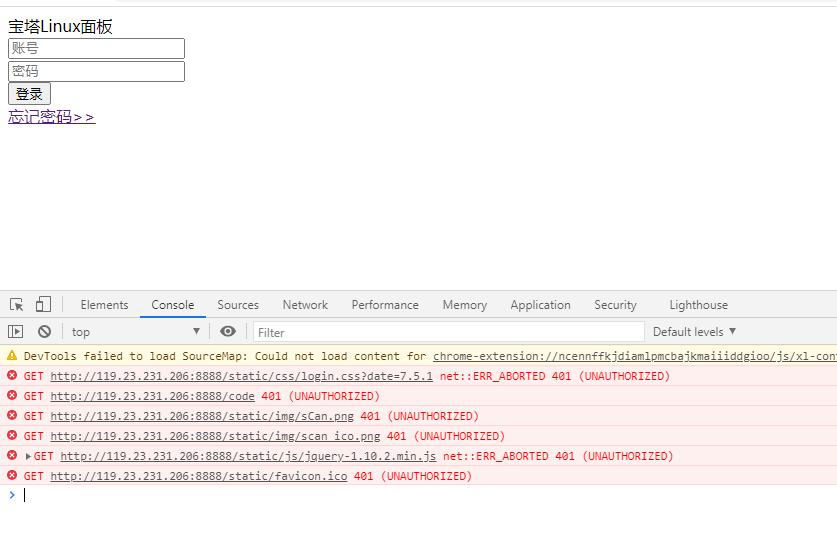Click the error icon on the jquery row

tap(12, 455)
